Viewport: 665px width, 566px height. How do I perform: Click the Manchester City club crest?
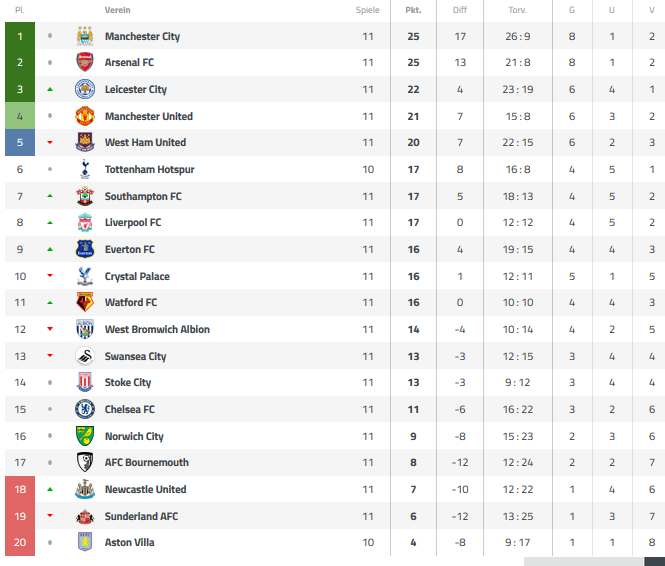click(85, 36)
